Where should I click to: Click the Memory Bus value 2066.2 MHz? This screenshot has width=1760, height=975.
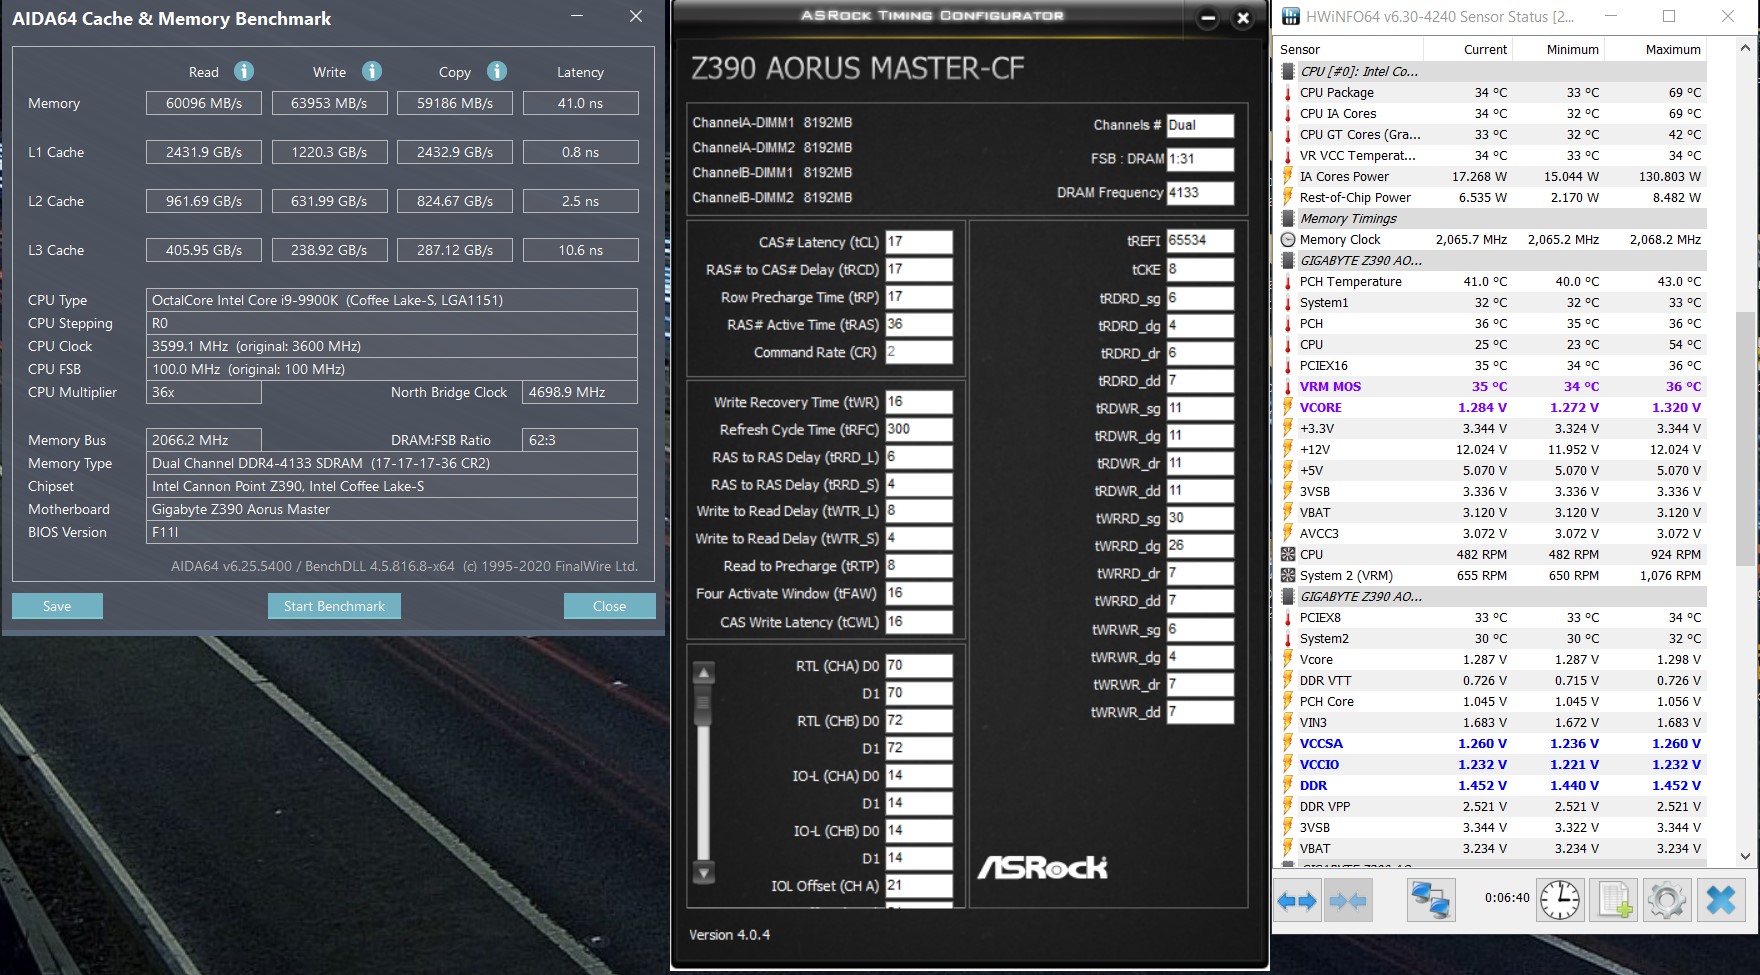[204, 440]
